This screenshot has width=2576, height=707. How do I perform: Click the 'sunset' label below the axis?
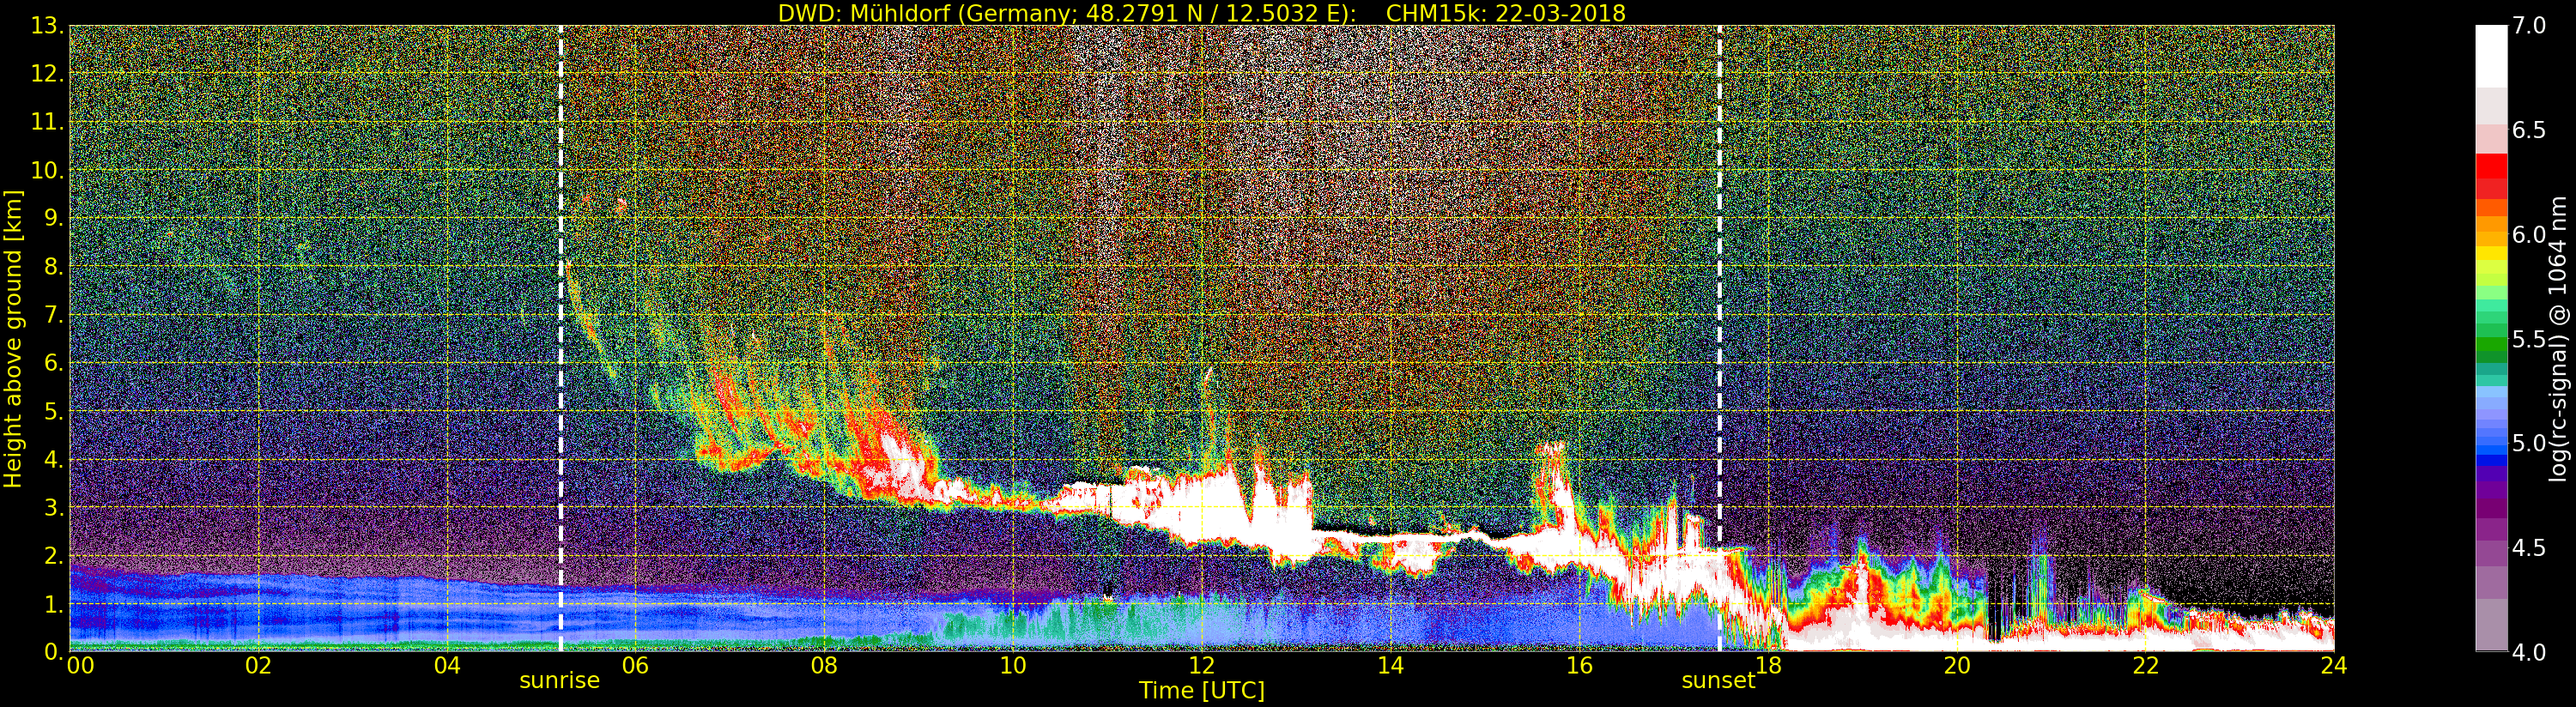1718,681
